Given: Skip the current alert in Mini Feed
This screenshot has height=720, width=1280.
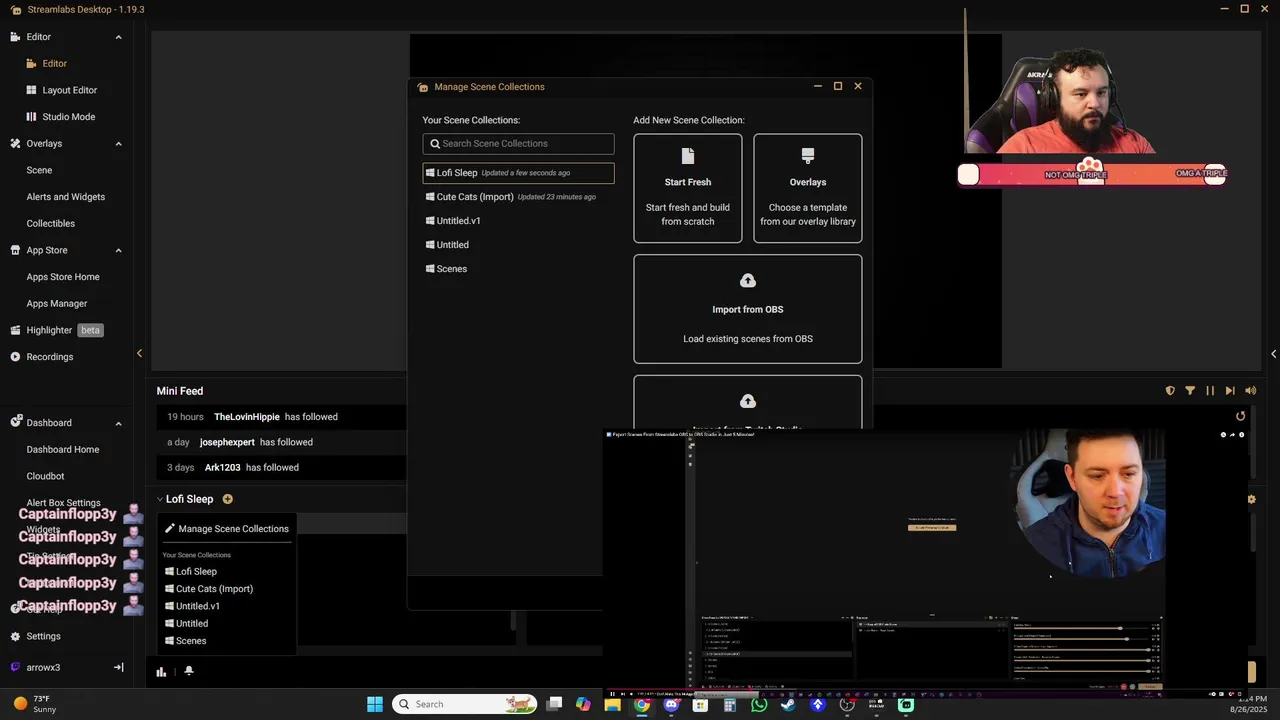Looking at the screenshot, I should [1230, 391].
